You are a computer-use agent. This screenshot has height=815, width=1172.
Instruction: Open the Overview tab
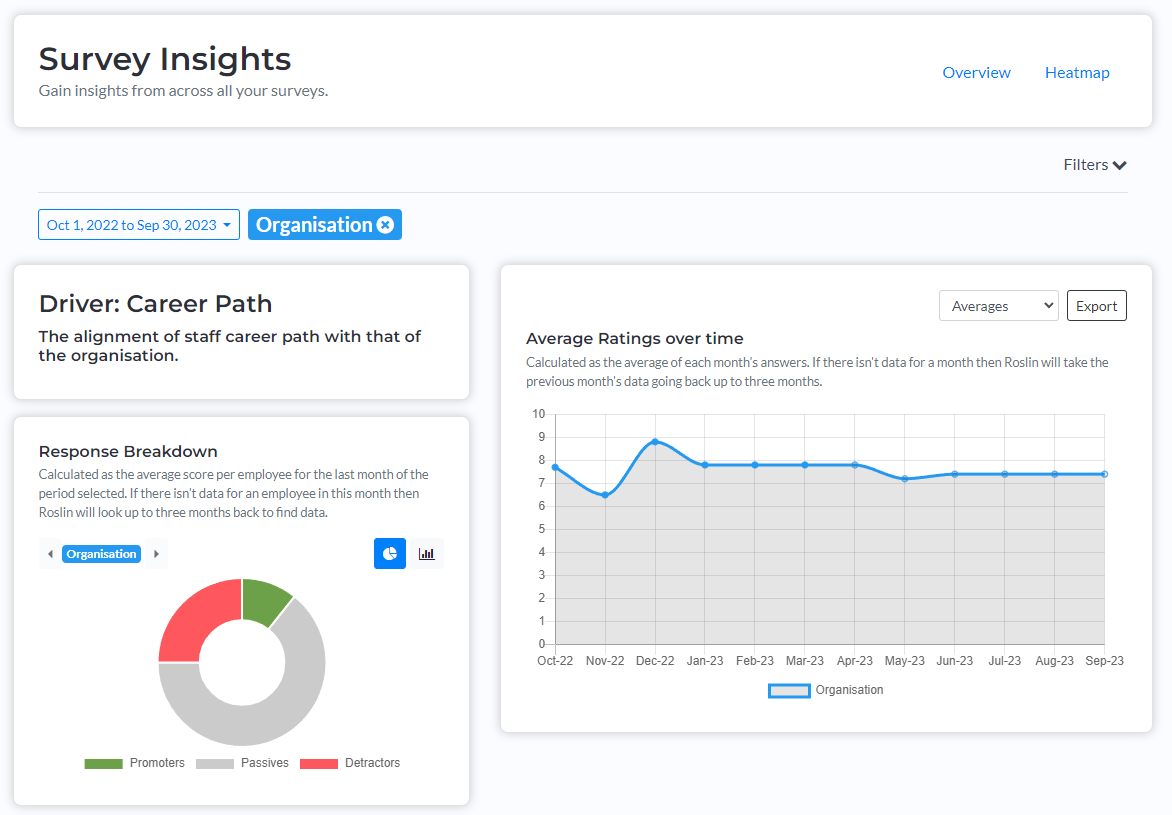tap(976, 73)
